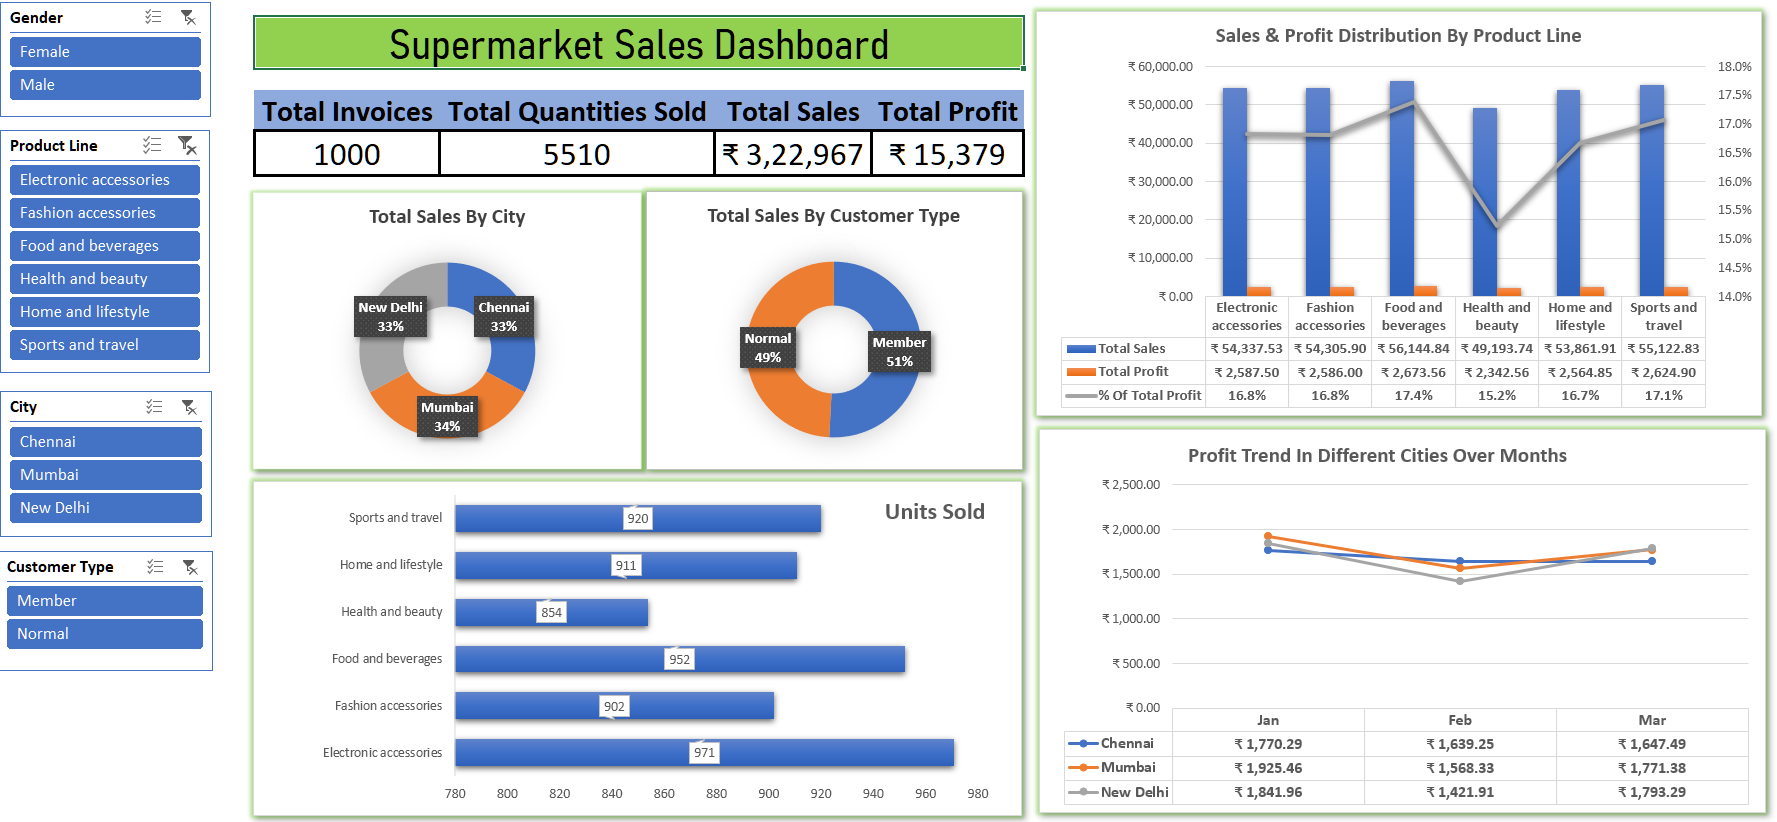This screenshot has height=822, width=1777.
Task: Select the Food and beverages bar labeled 952
Action: (680, 659)
